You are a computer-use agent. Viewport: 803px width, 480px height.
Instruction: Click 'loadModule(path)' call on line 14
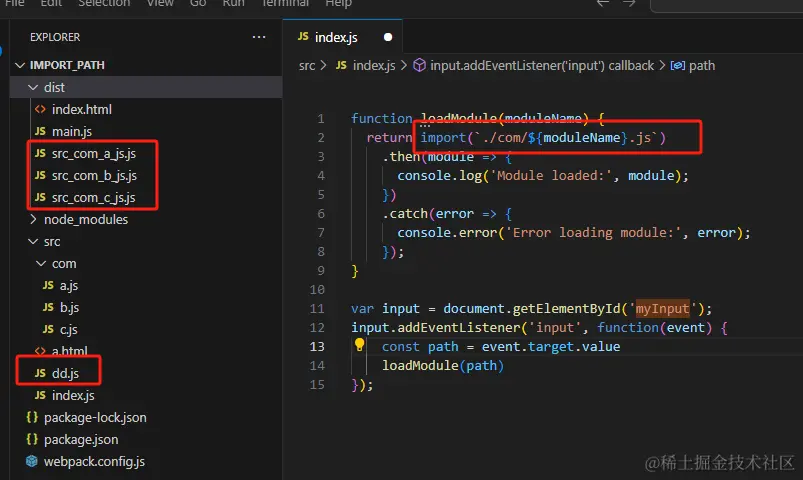[x=443, y=366]
